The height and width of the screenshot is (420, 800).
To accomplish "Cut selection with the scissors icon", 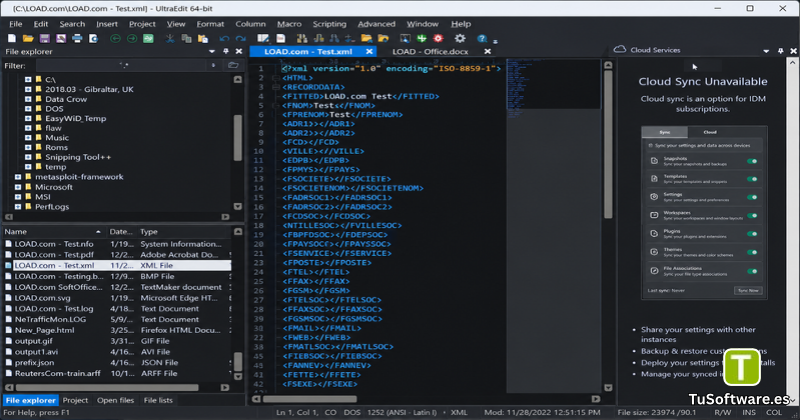I will pyautogui.click(x=169, y=38).
